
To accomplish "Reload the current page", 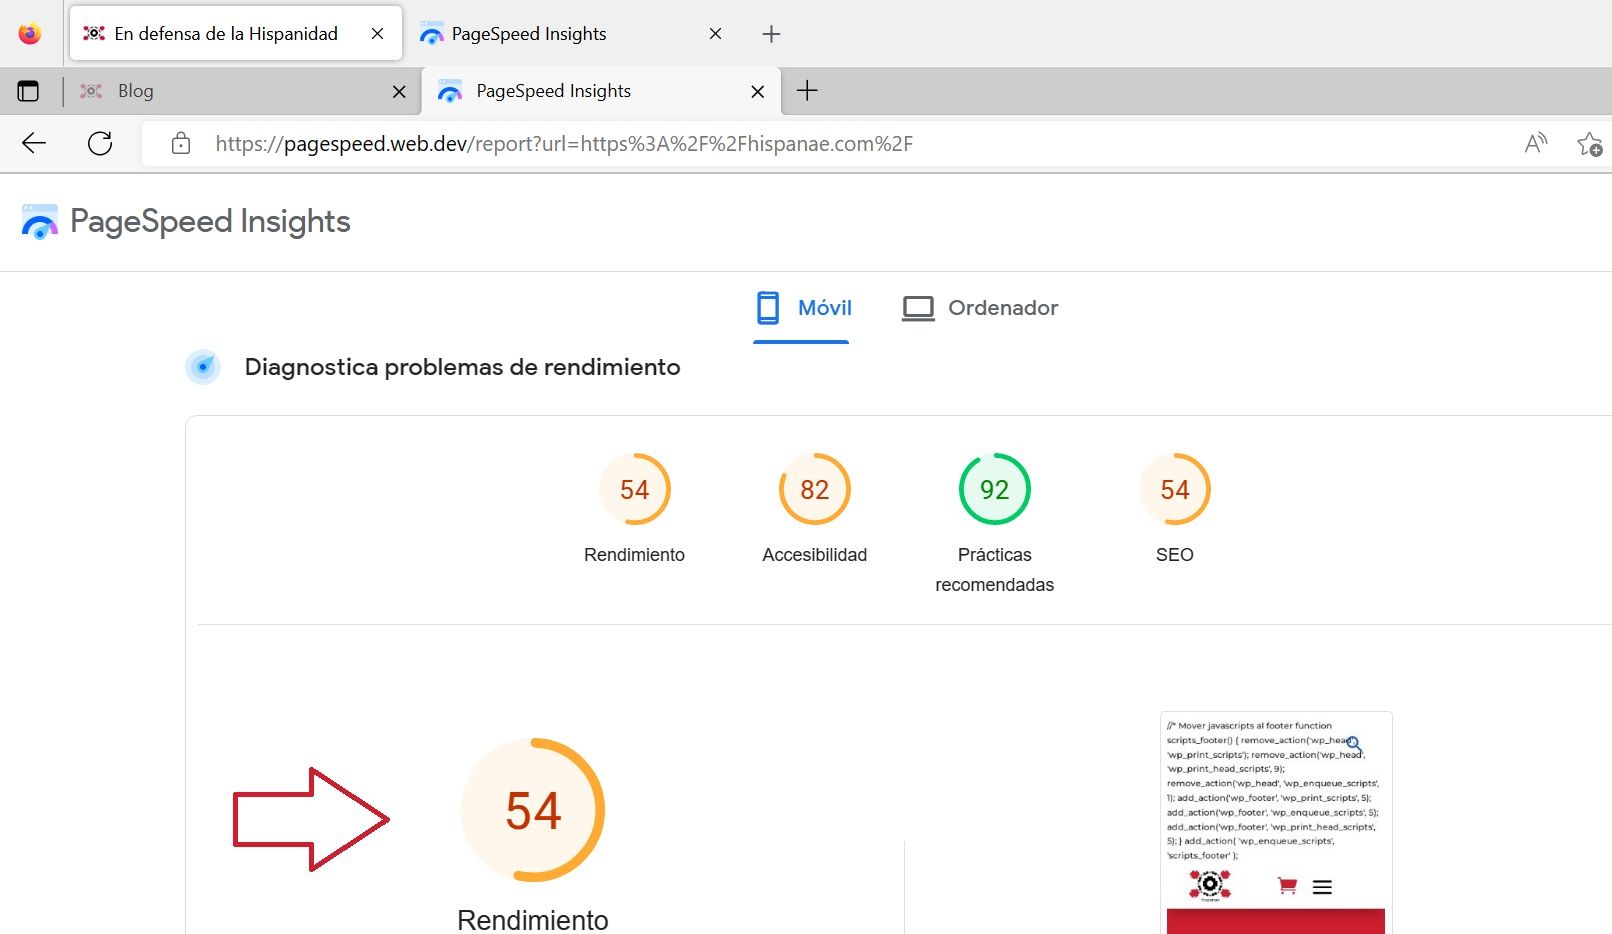I will (x=100, y=143).
